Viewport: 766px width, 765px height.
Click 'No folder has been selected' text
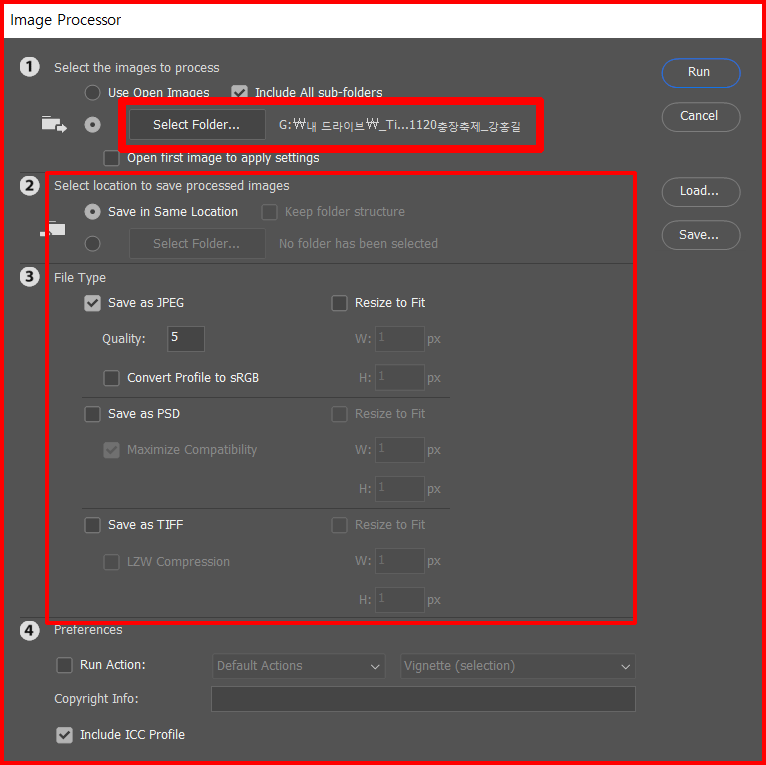pos(358,244)
